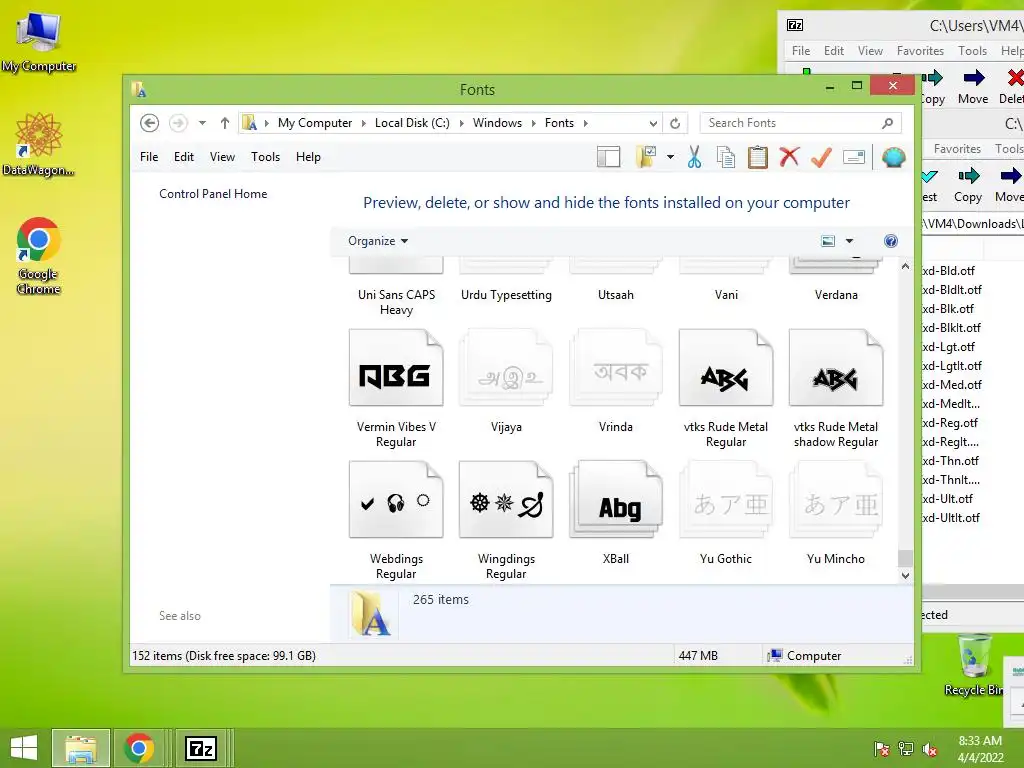
Task: Open Classic Shell settings shell icon
Action: pos(893,157)
